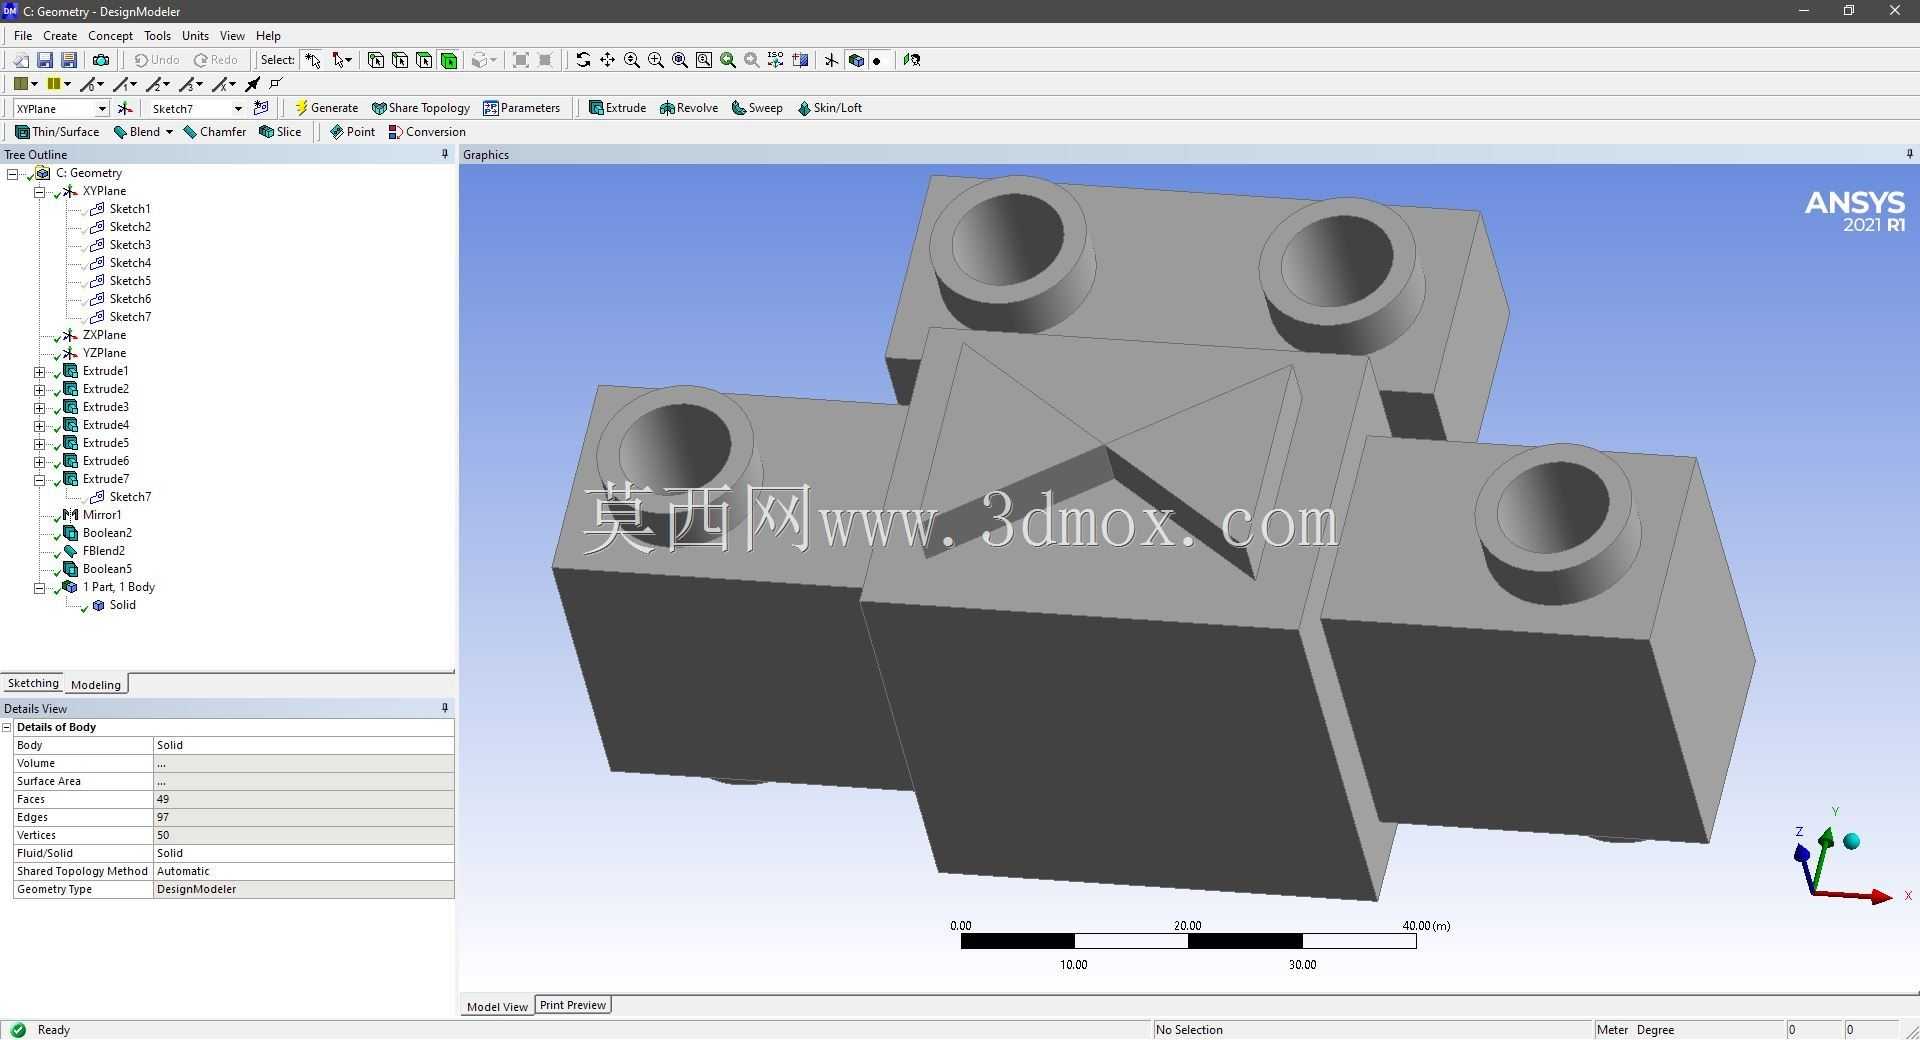Click the Chamfer tool
Image resolution: width=1920 pixels, height=1040 pixels.
click(214, 132)
